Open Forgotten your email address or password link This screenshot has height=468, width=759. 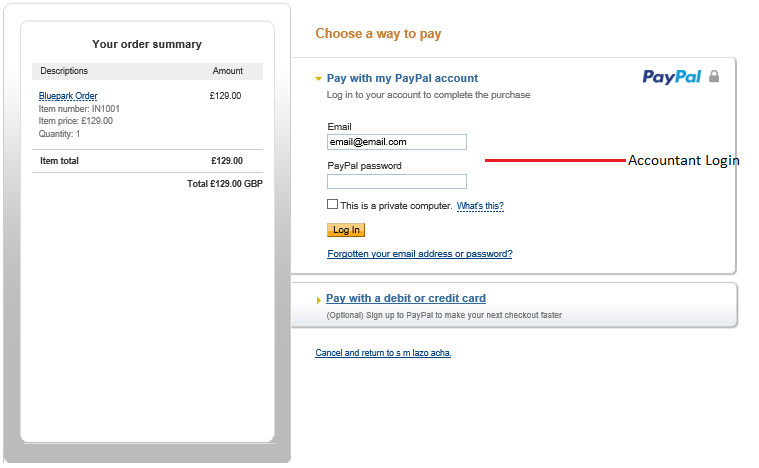click(x=420, y=254)
